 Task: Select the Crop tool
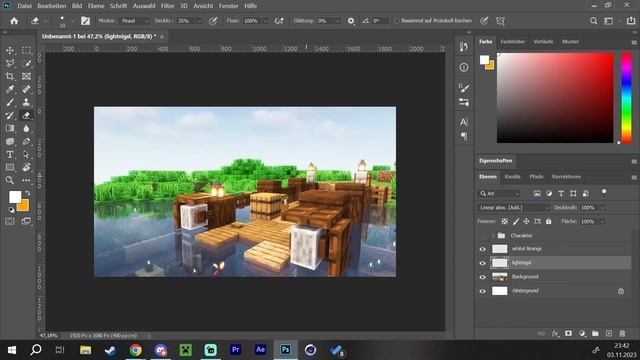[10, 76]
